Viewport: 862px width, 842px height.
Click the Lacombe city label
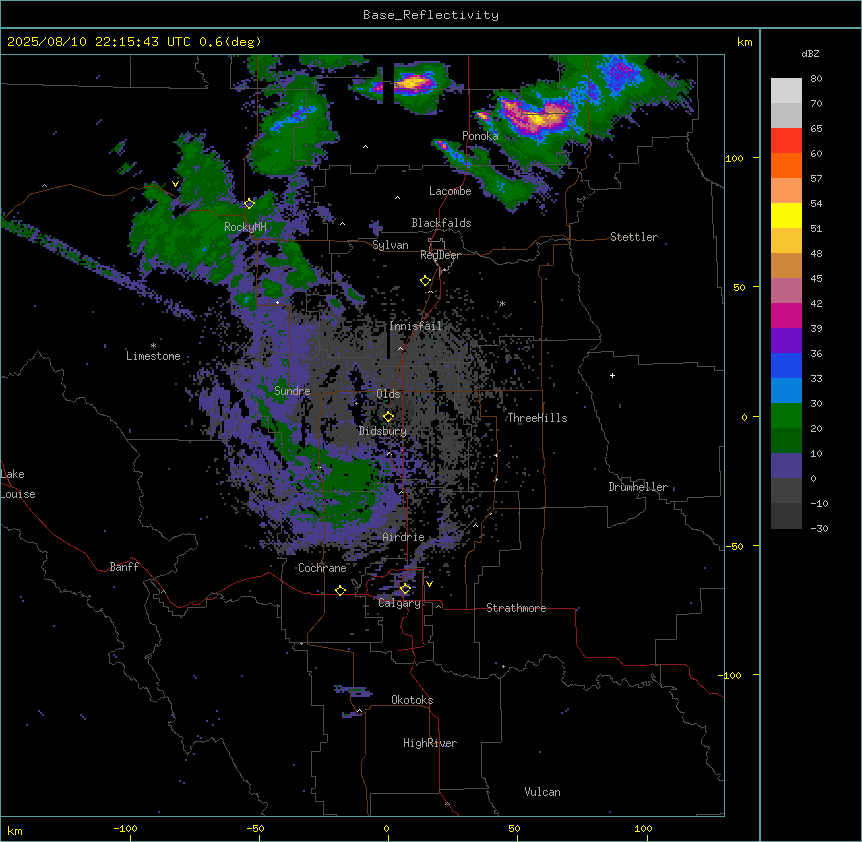click(x=450, y=191)
